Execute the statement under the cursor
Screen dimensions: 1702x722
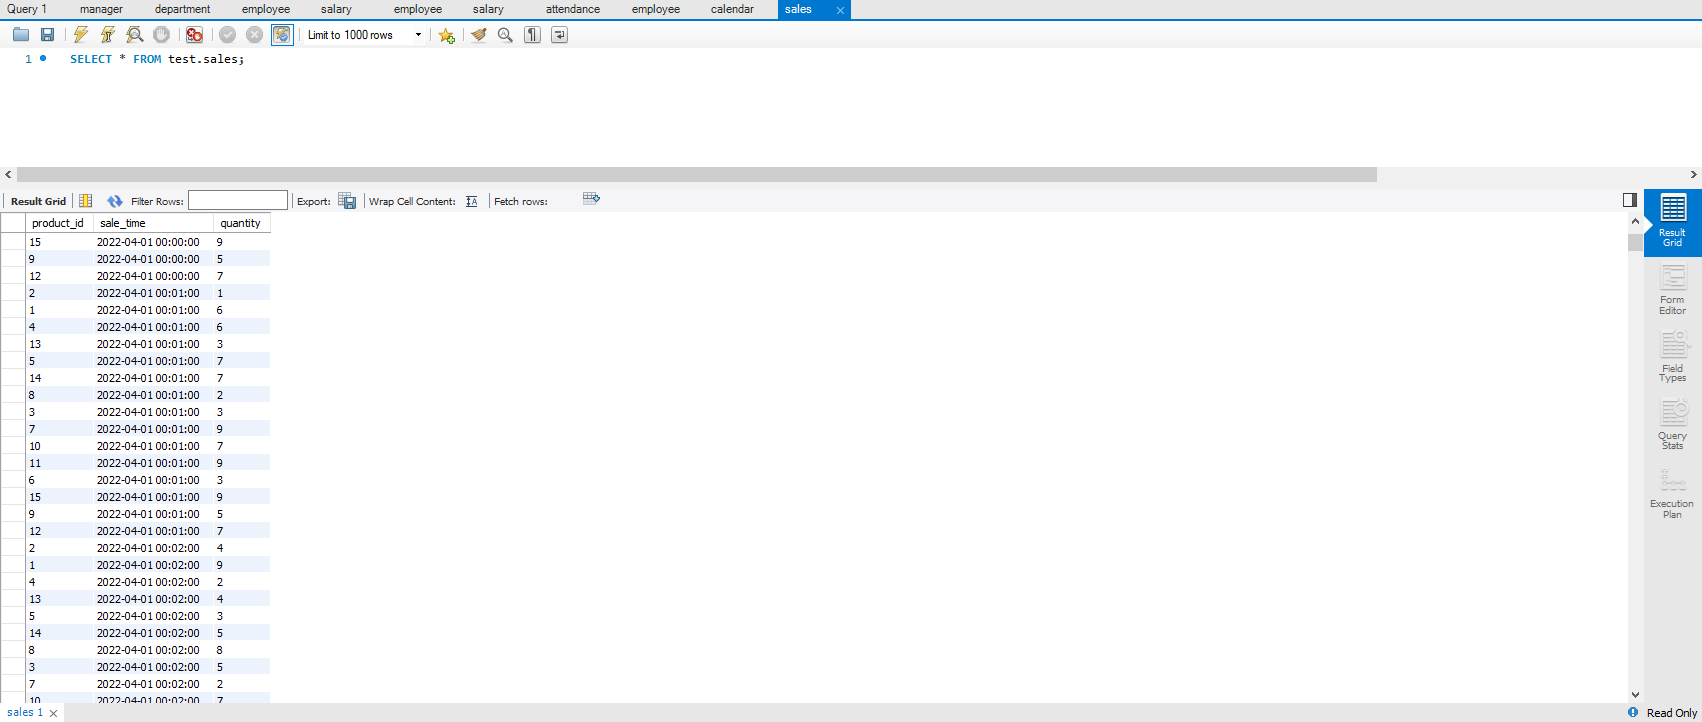pos(108,35)
